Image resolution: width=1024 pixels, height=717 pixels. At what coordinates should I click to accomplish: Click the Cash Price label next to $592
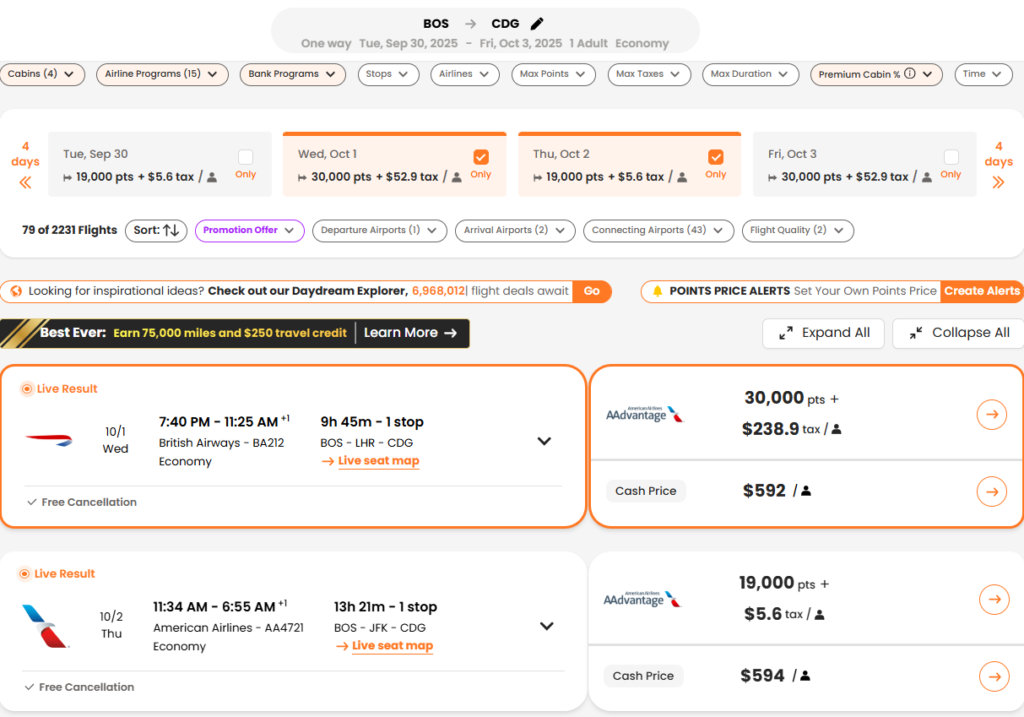point(645,491)
